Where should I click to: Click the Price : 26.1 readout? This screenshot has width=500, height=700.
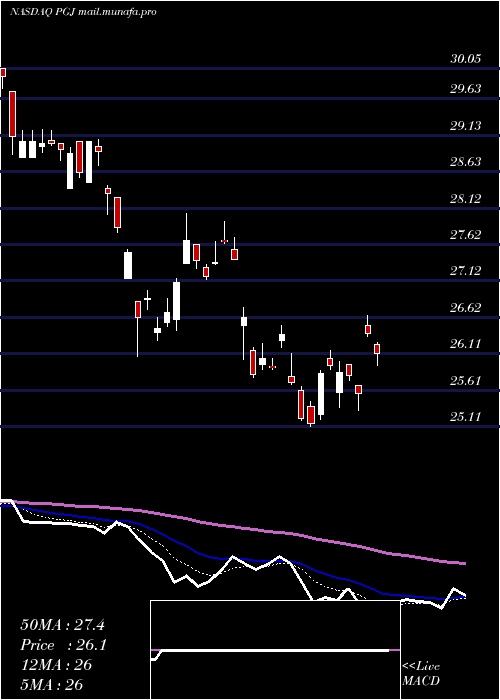click(x=63, y=645)
